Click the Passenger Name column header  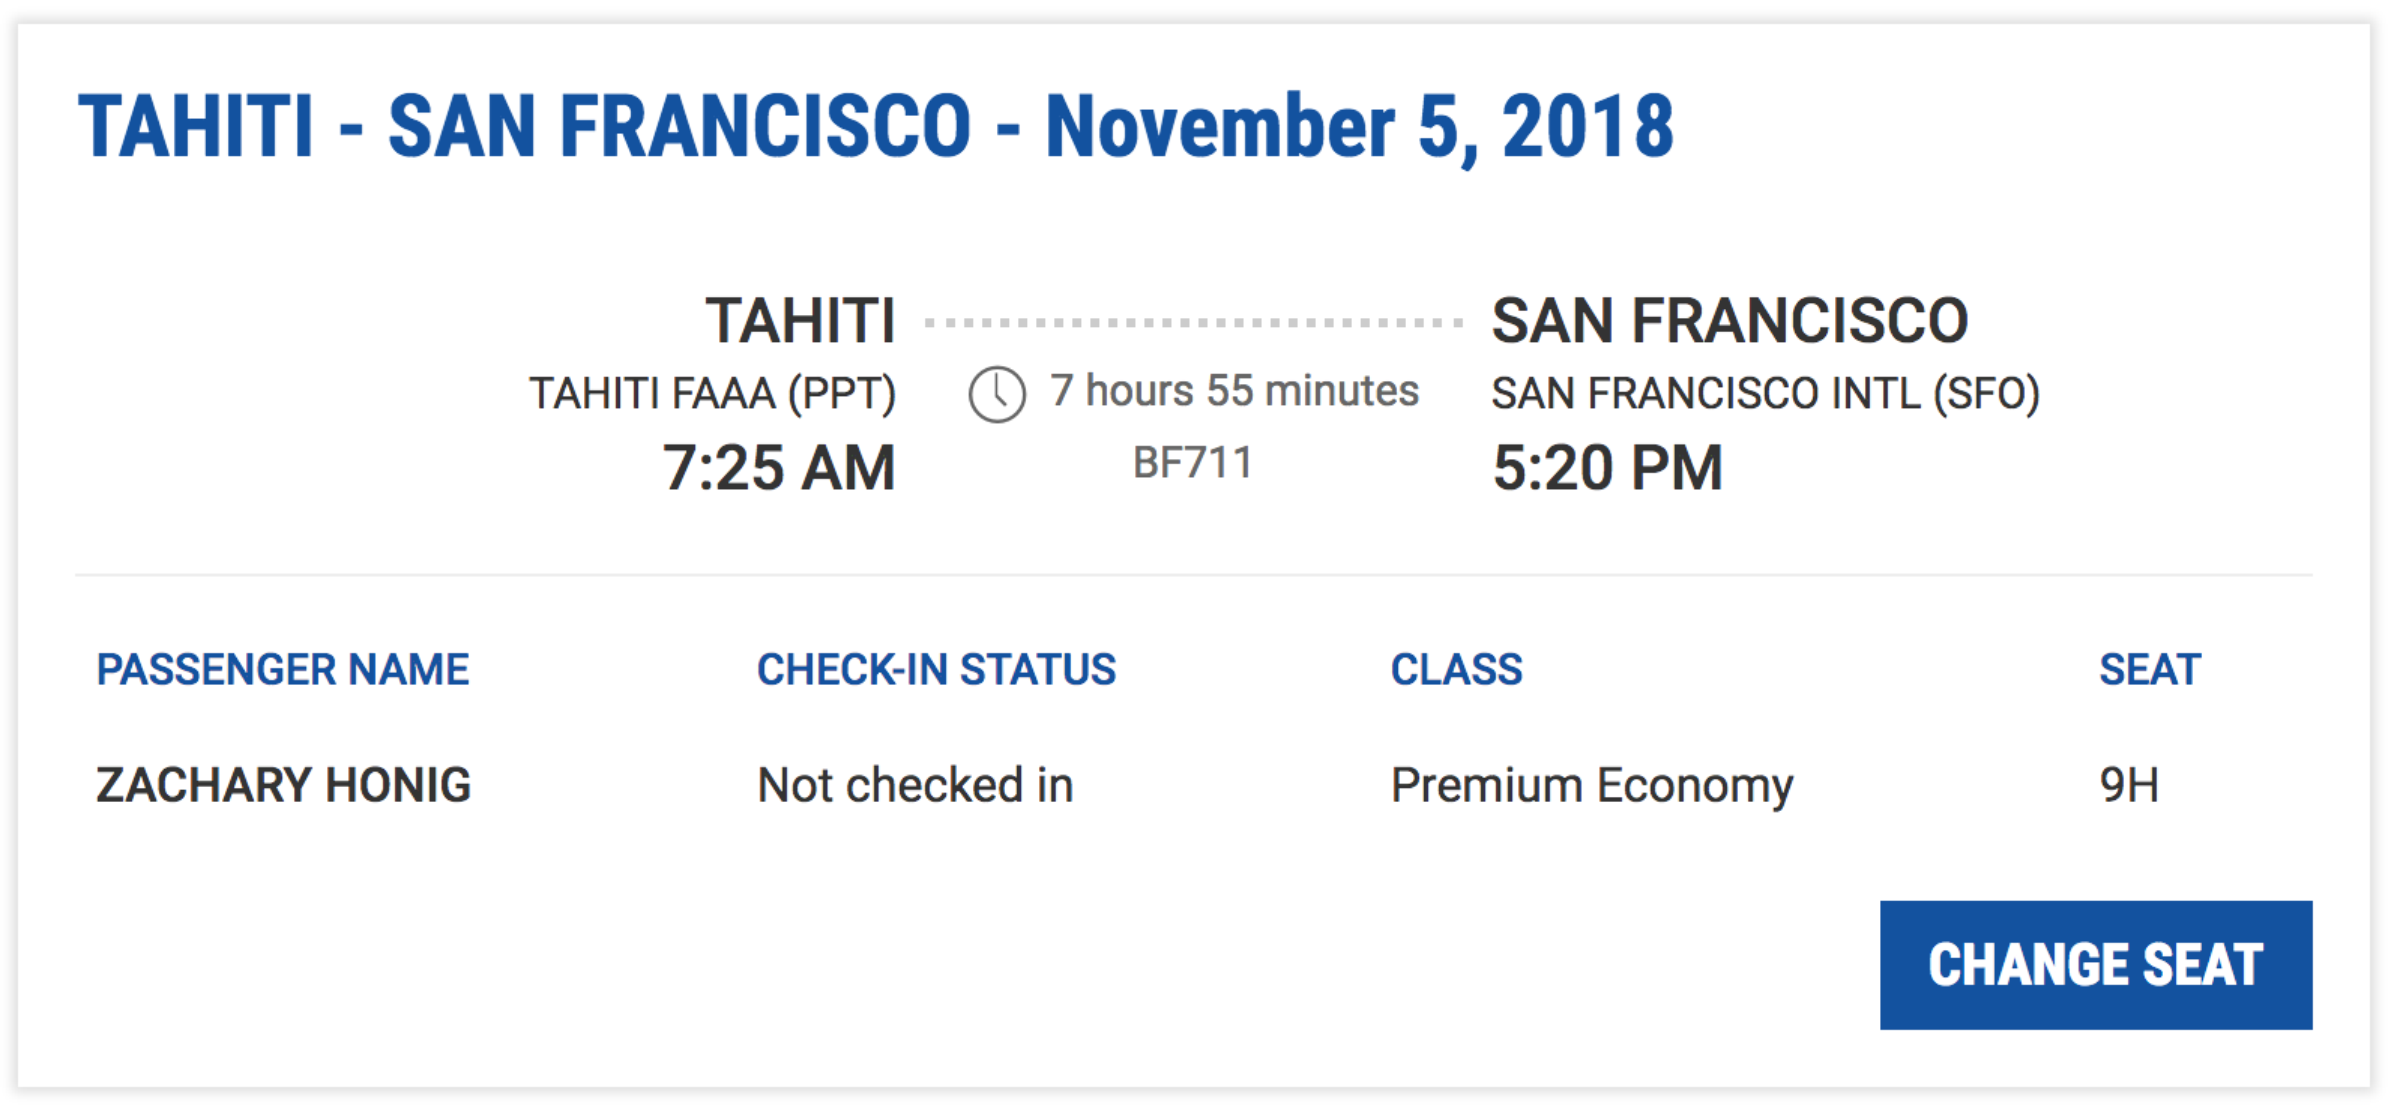[283, 669]
